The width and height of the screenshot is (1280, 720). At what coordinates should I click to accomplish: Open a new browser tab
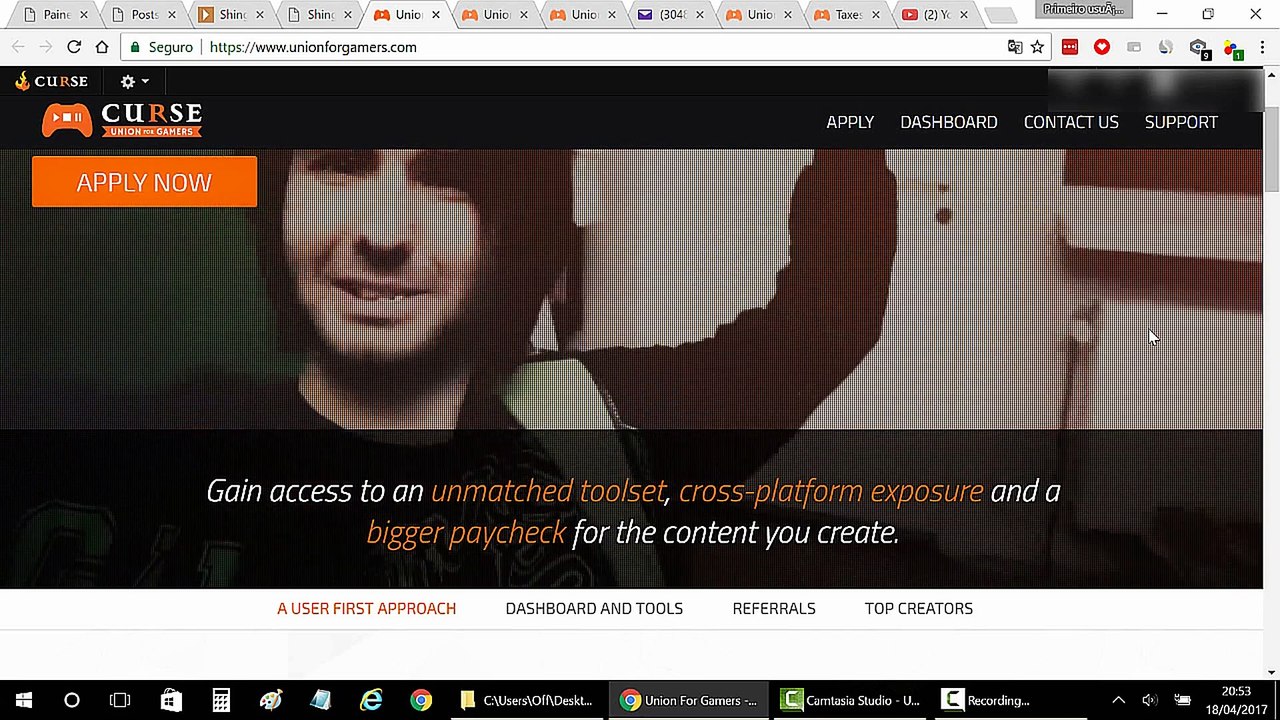tap(1000, 15)
